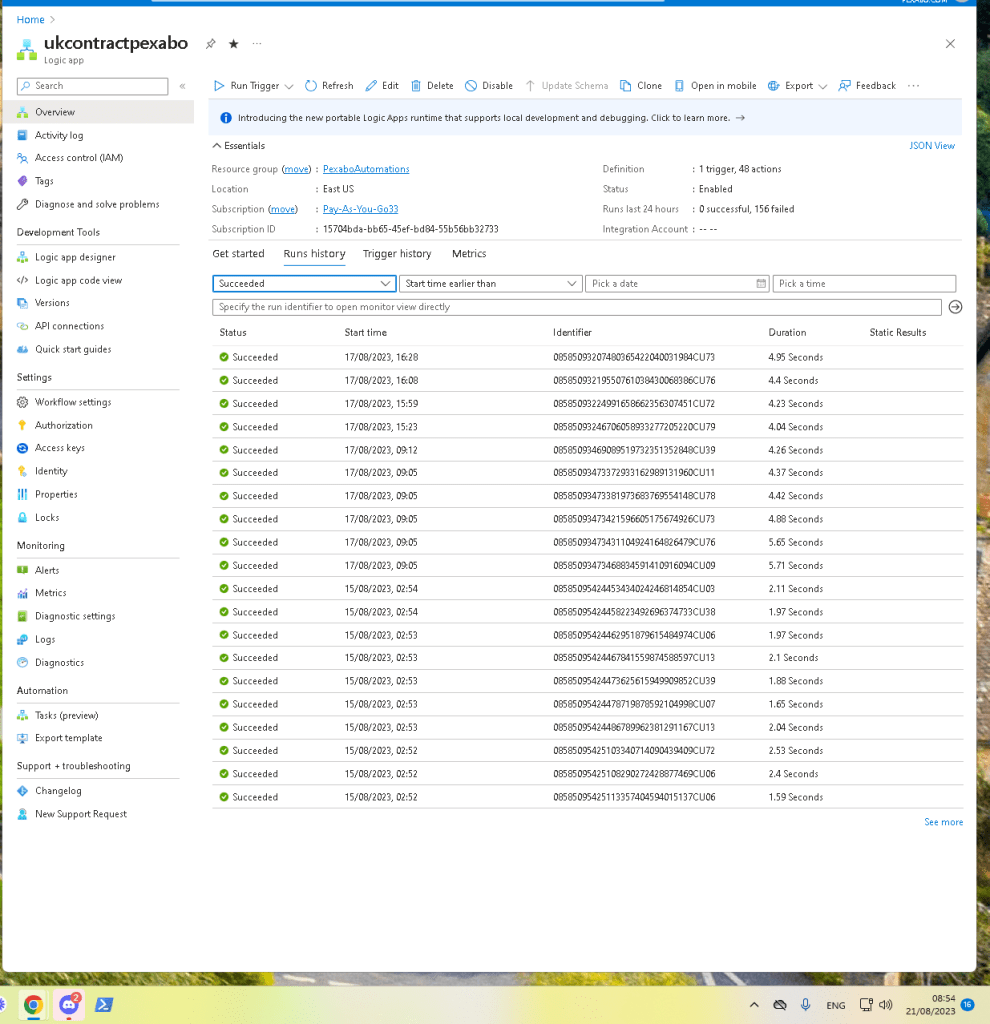Focus the sidebar Search box

click(x=92, y=86)
